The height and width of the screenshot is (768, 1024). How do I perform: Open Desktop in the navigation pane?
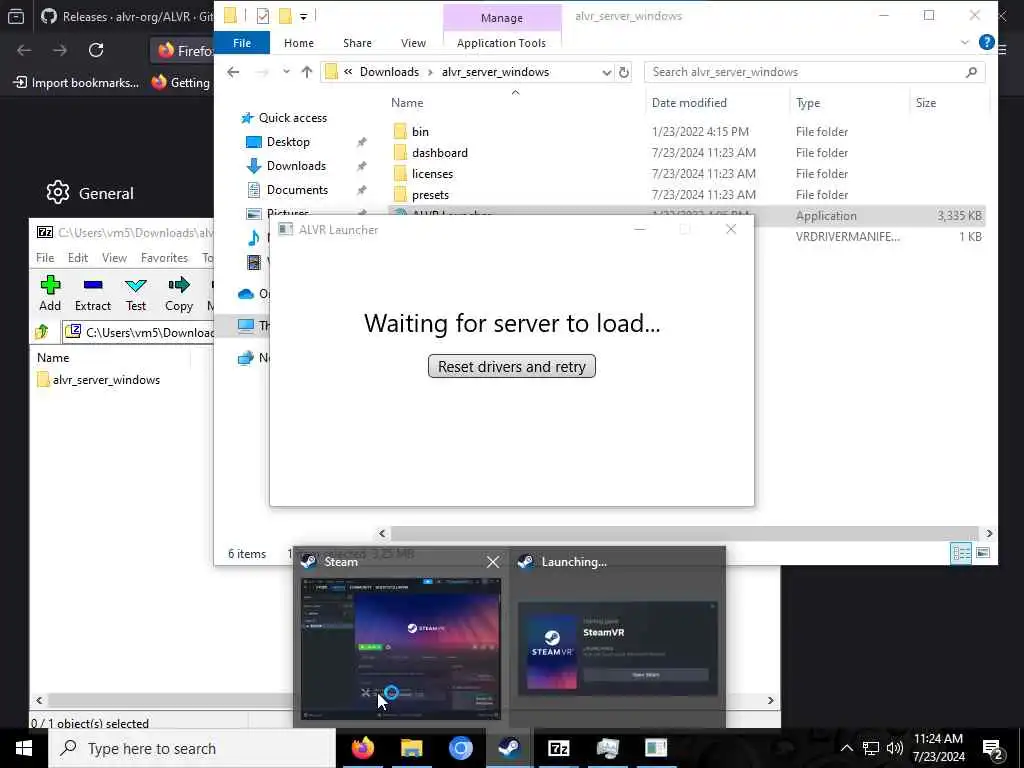288,142
